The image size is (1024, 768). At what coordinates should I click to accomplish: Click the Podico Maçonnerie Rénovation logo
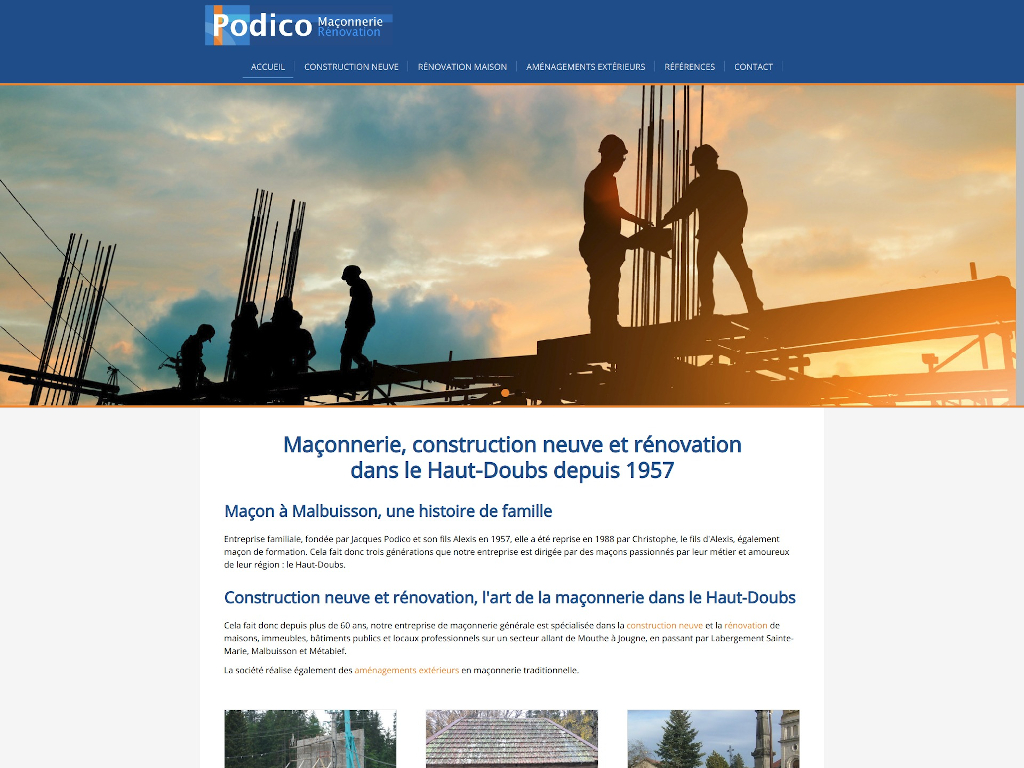(x=297, y=25)
